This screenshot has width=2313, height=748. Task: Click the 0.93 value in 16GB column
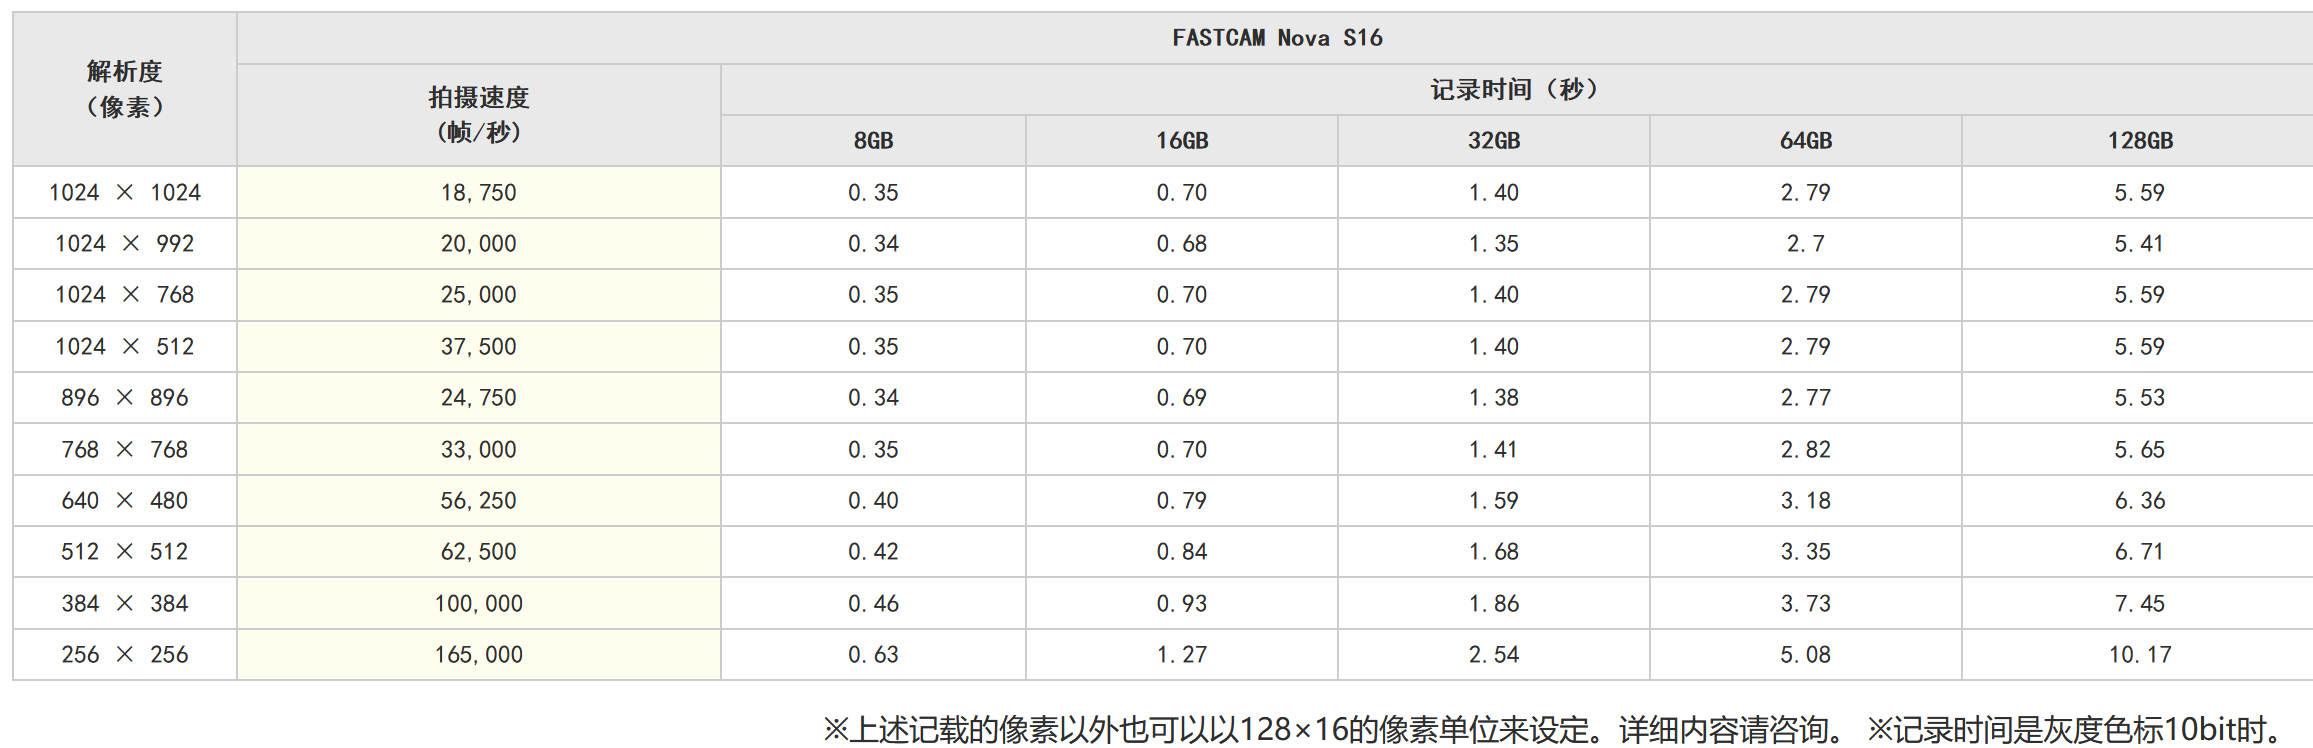pos(1182,604)
